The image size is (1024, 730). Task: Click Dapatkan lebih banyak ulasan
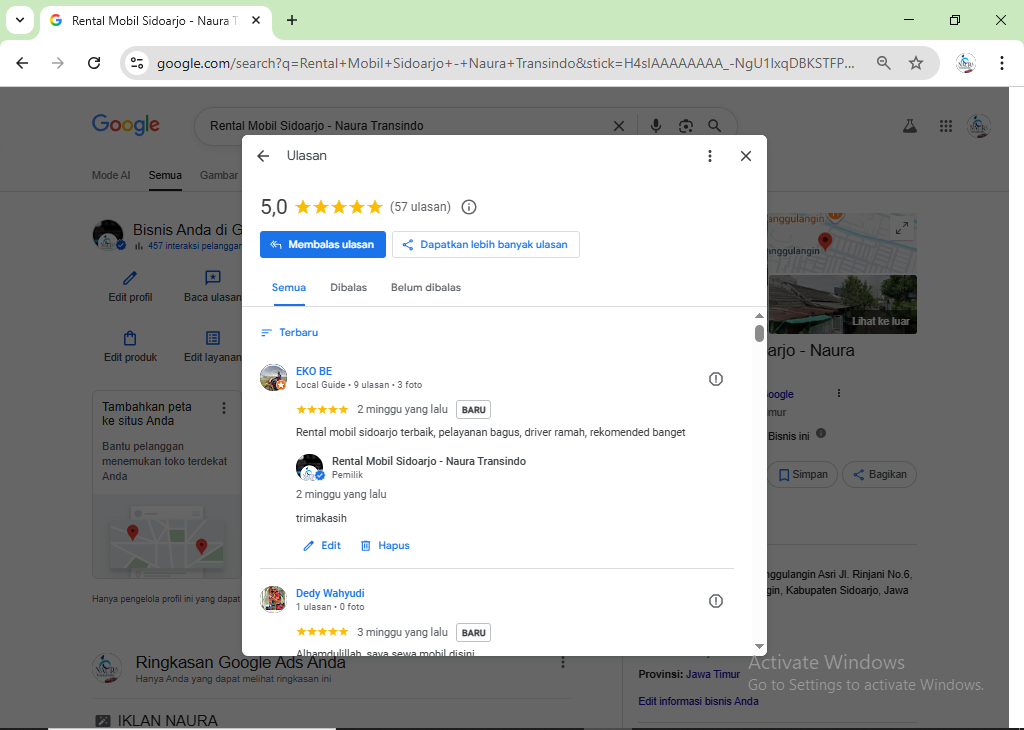coord(486,244)
